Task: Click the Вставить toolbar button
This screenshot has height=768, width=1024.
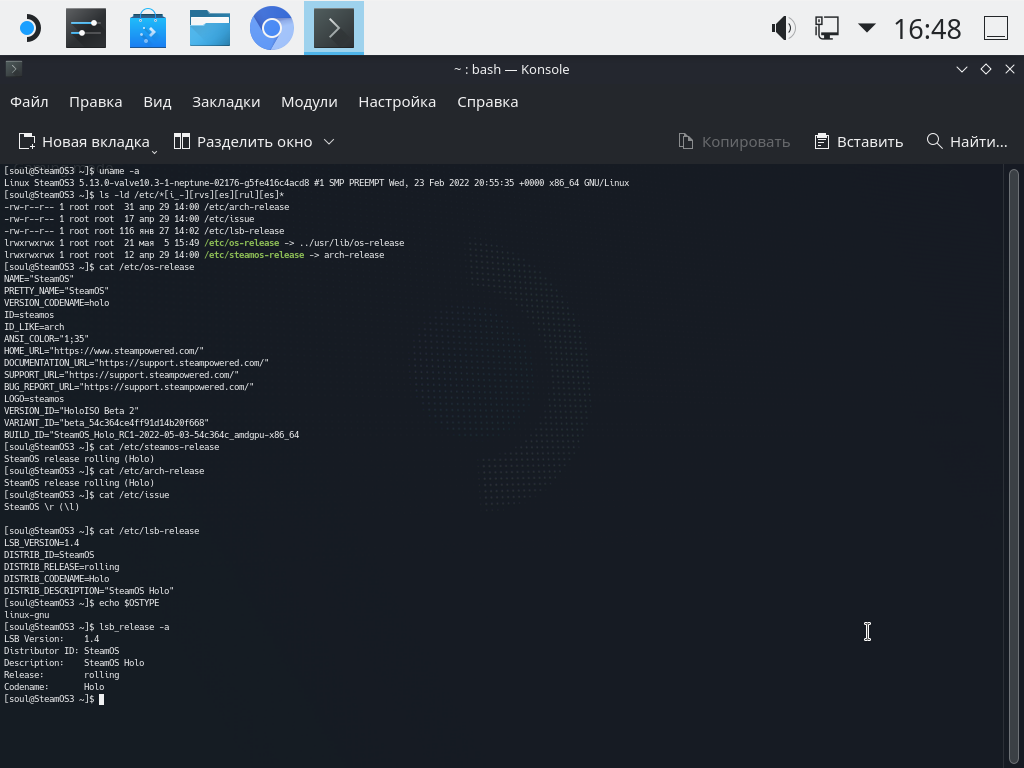Action: [859, 142]
